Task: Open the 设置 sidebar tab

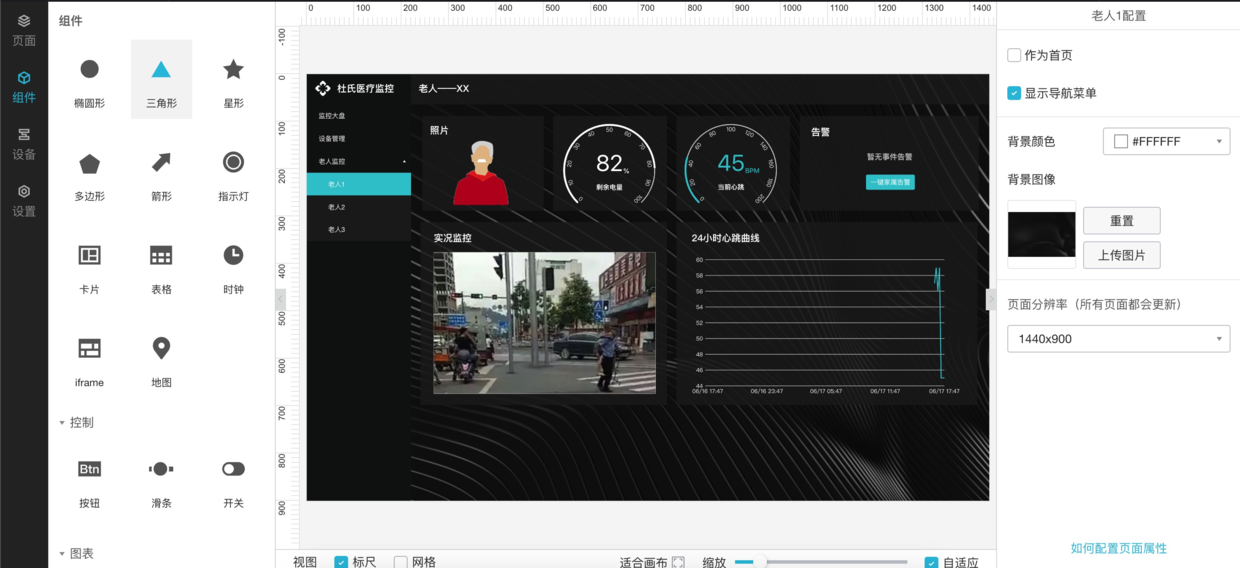Action: click(24, 201)
